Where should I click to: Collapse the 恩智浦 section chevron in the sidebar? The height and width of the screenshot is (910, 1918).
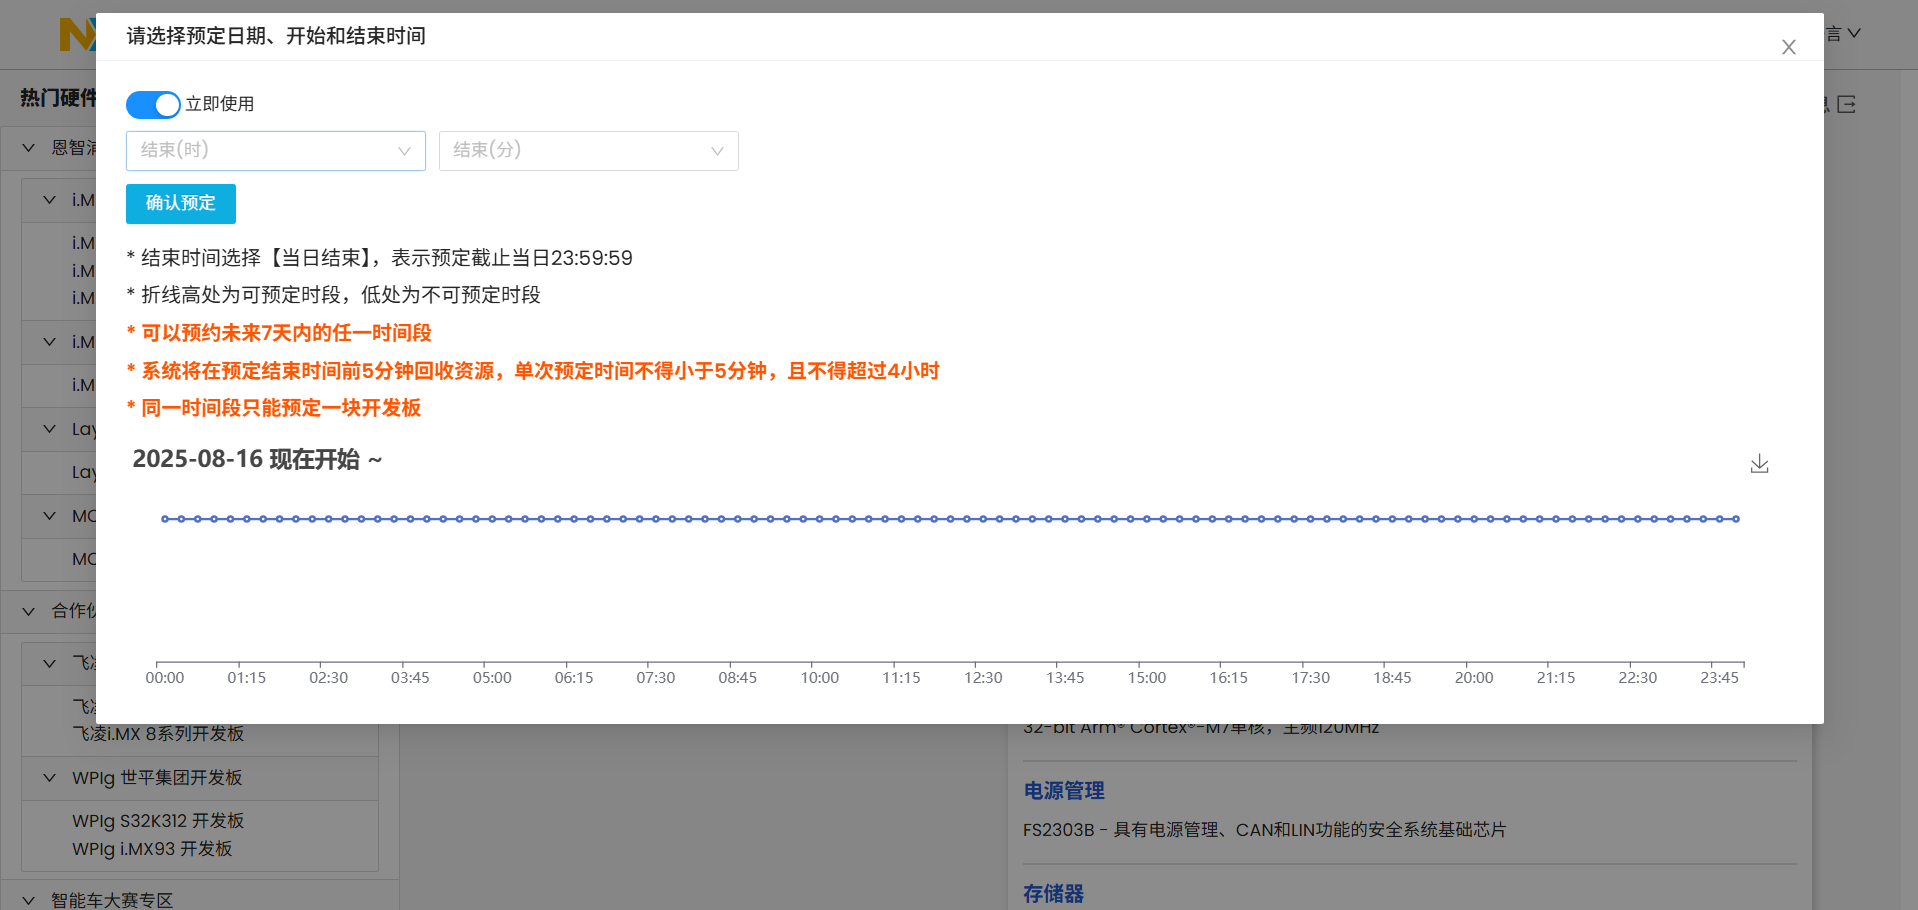click(28, 148)
